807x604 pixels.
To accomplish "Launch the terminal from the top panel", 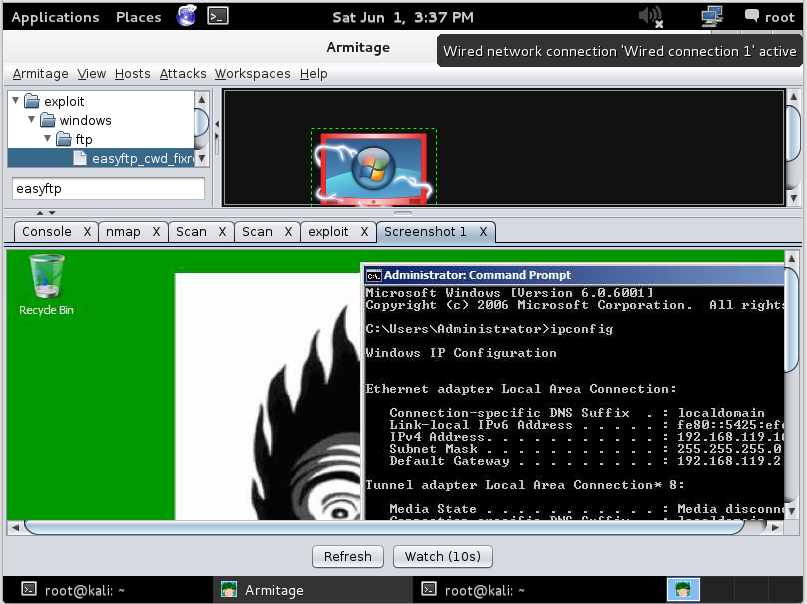I will pyautogui.click(x=218, y=16).
